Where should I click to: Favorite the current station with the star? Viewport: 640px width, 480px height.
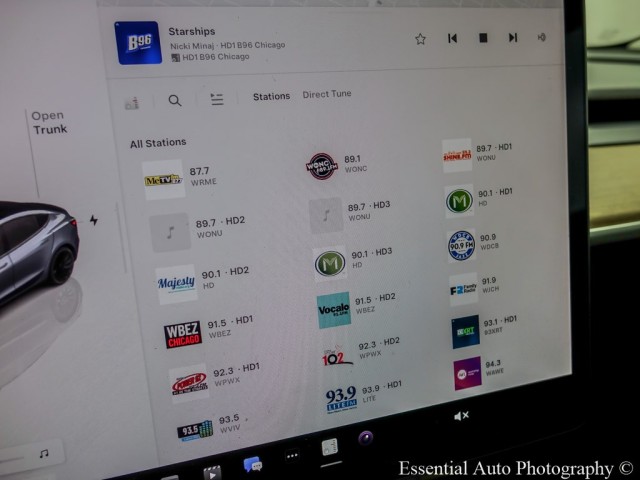[x=421, y=39]
